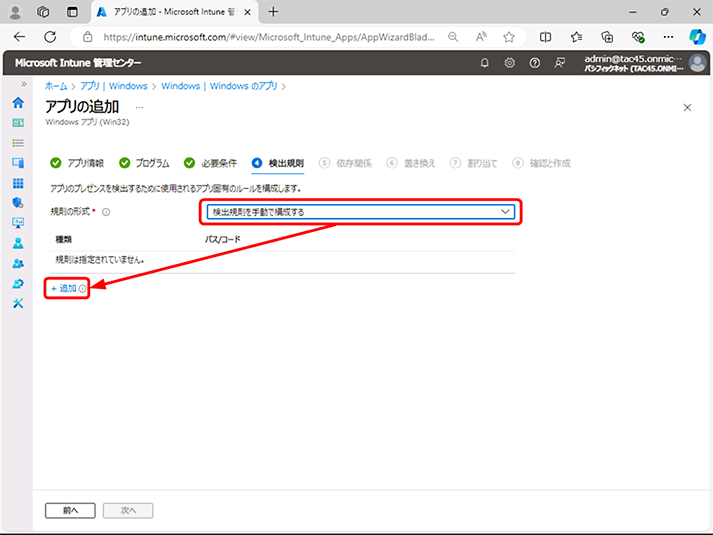The width and height of the screenshot is (713, 535).
Task: Select the 検出規則 step tab
Action: (x=277, y=163)
